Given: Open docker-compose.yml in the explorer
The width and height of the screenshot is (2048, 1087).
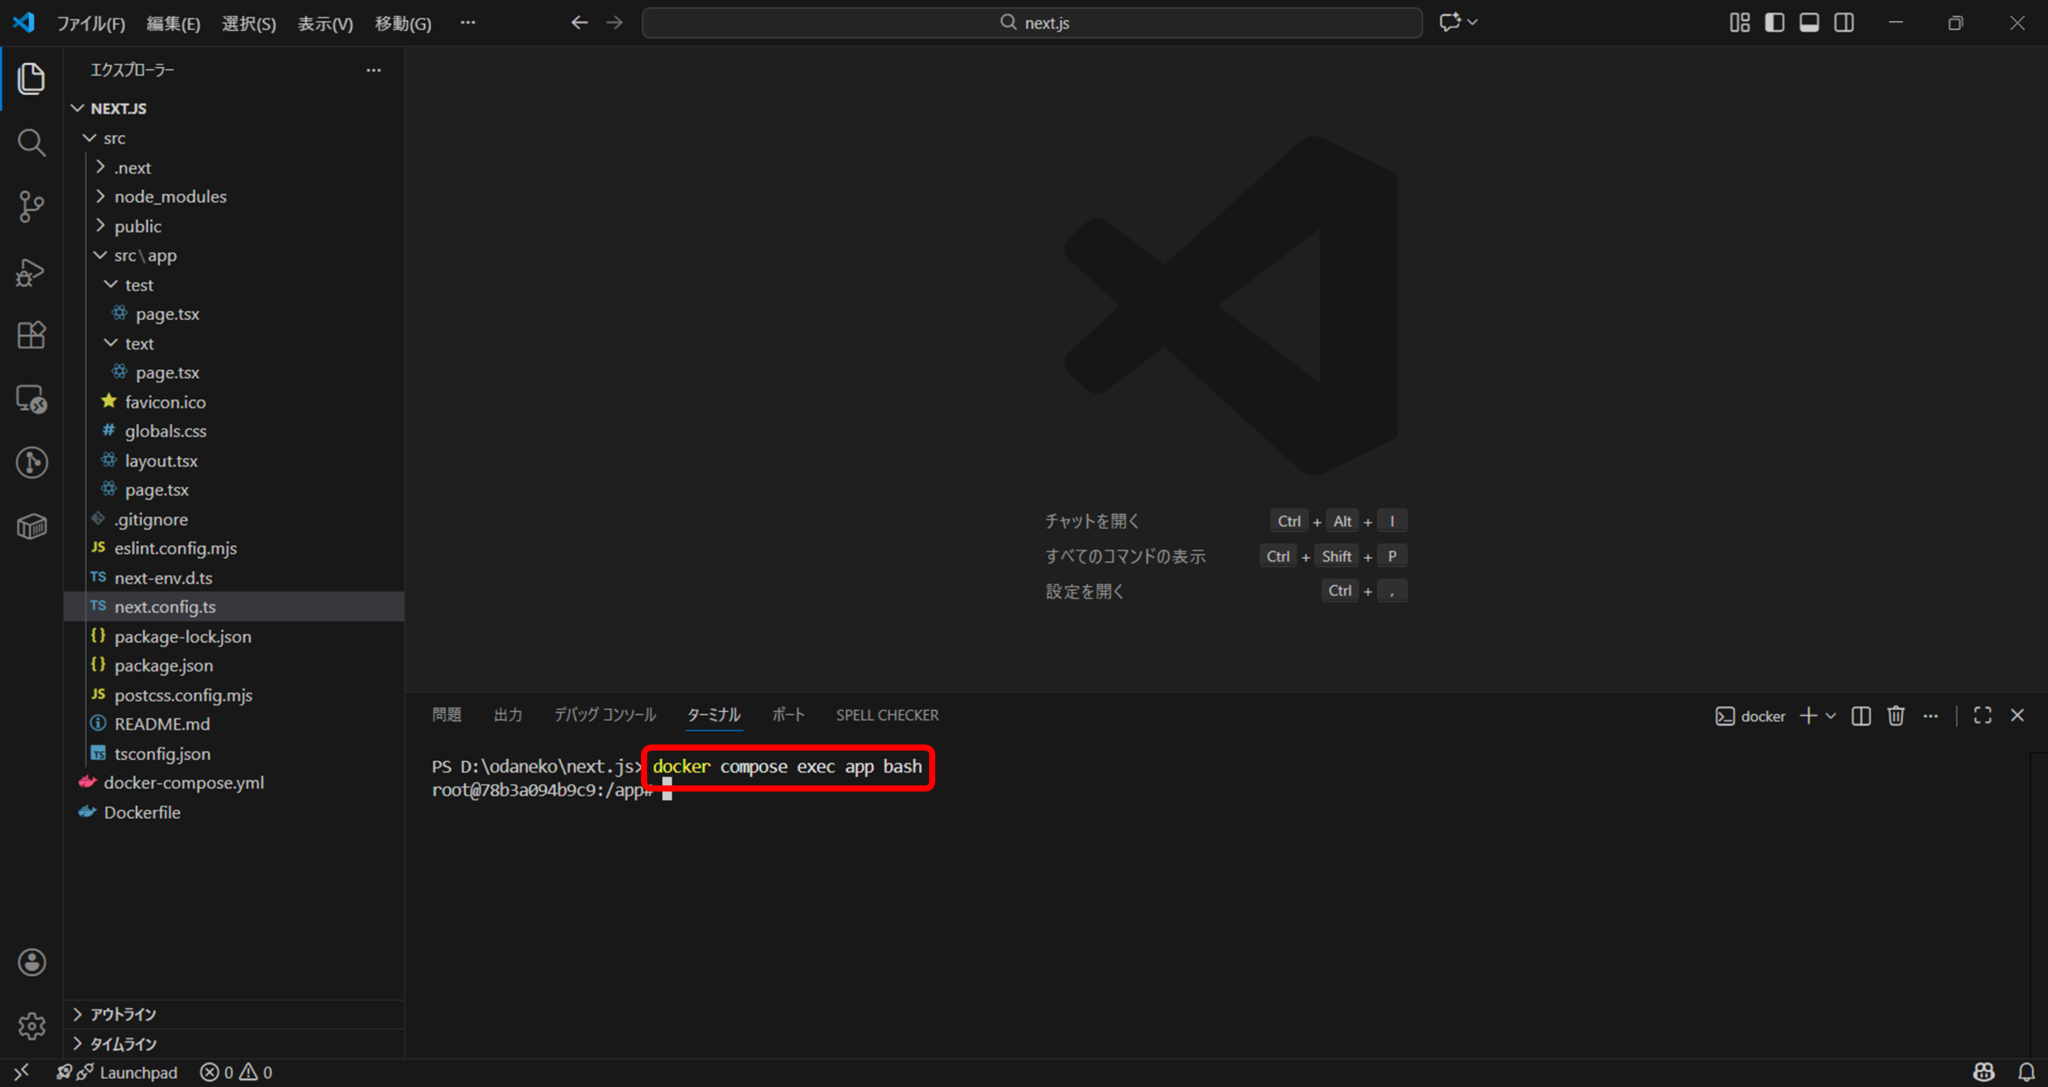Looking at the screenshot, I should click(x=183, y=782).
